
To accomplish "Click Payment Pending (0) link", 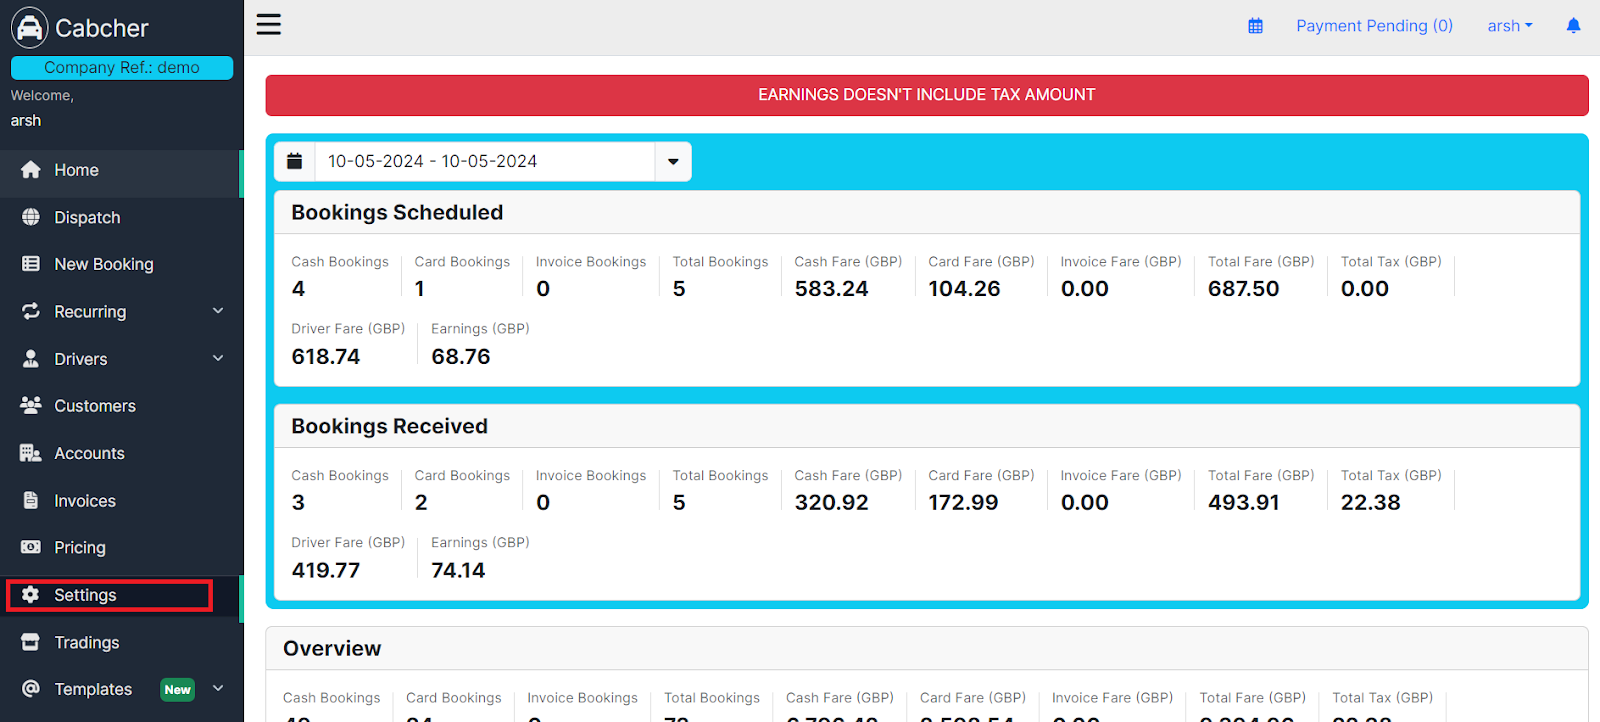I will coord(1374,26).
